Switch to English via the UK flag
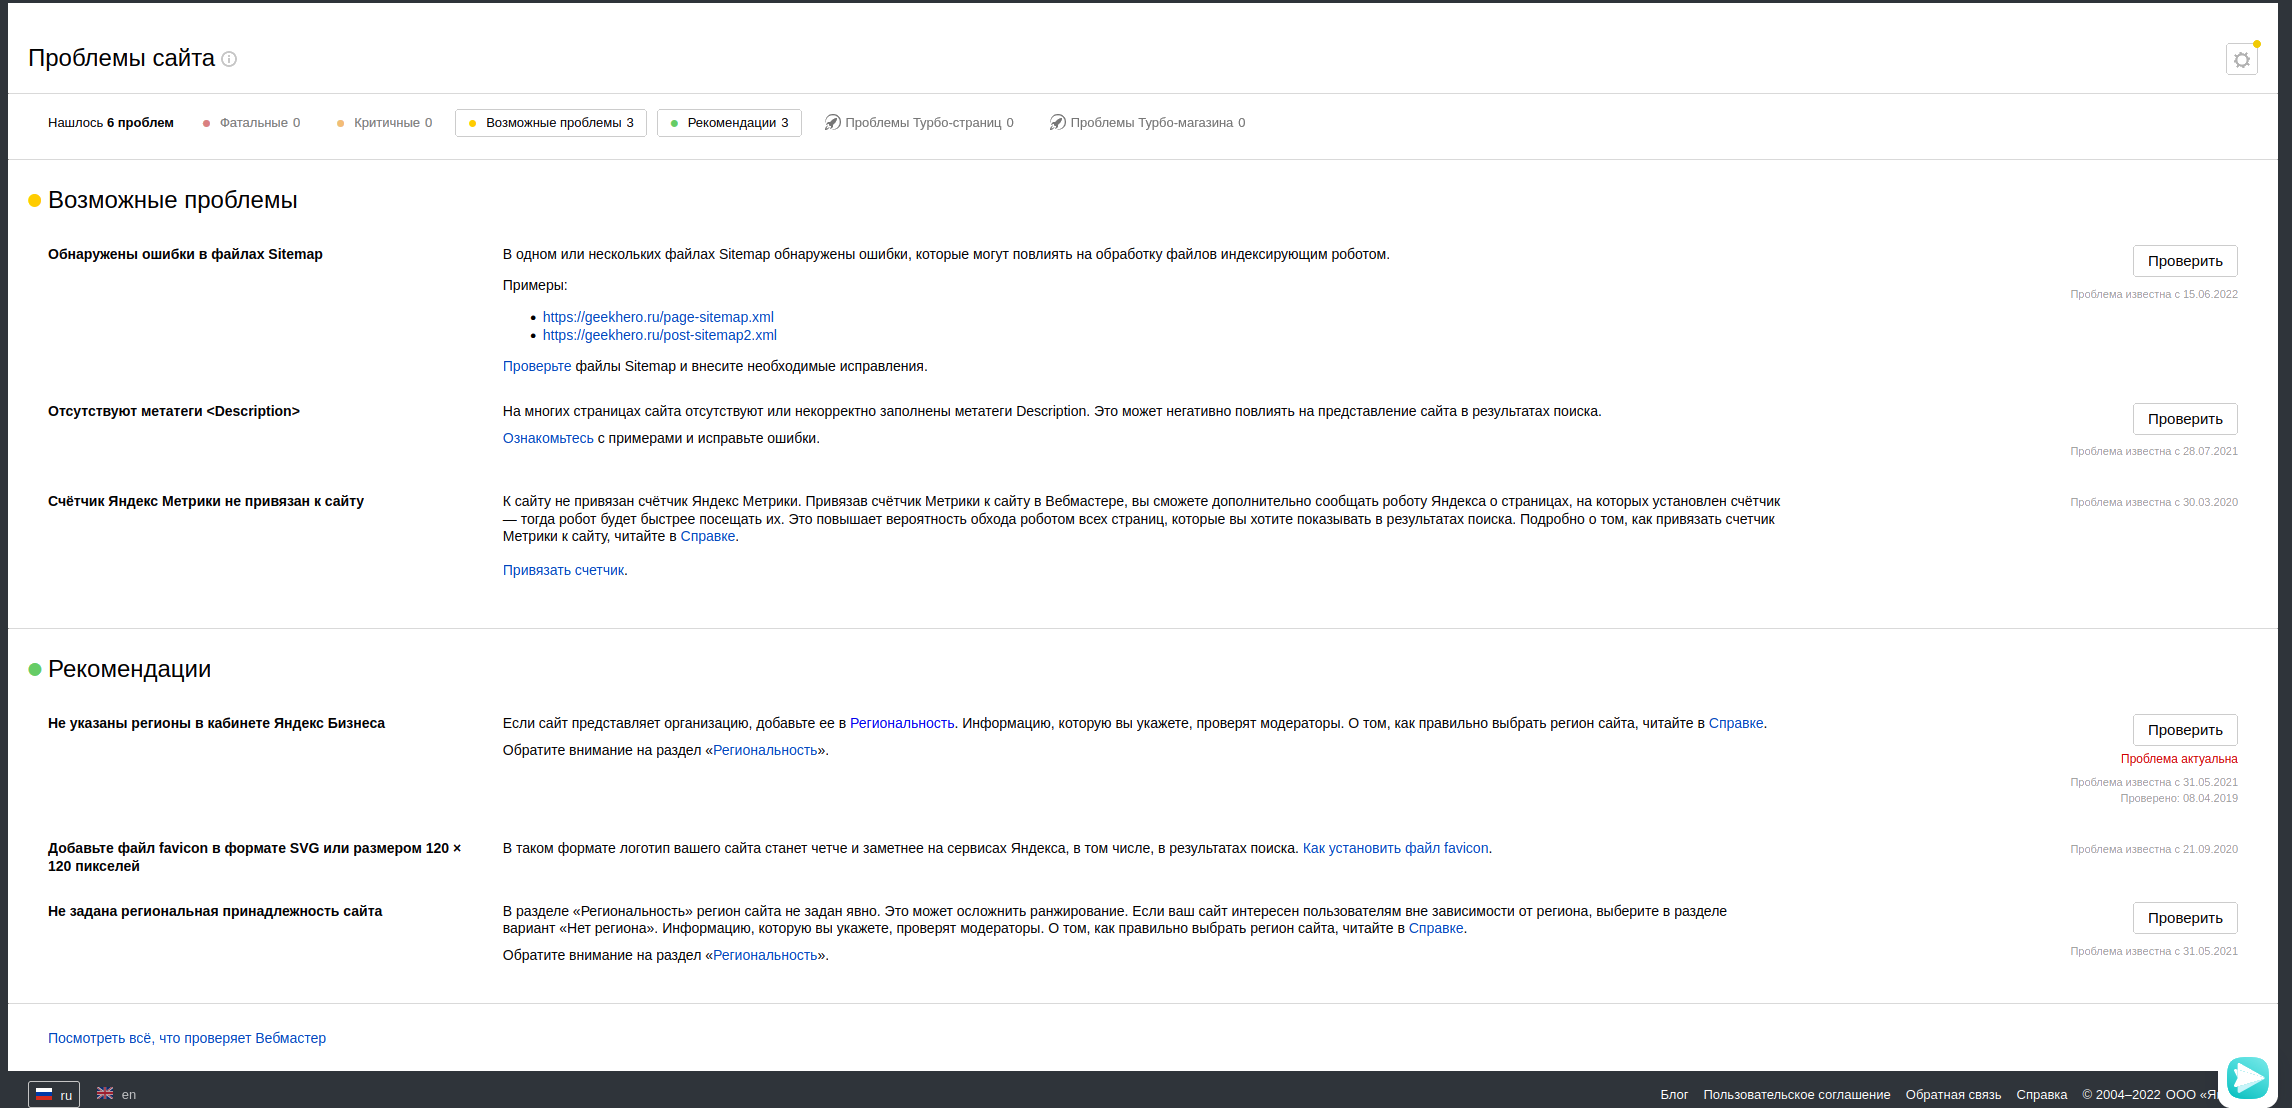This screenshot has height=1108, width=2292. pos(105,1094)
